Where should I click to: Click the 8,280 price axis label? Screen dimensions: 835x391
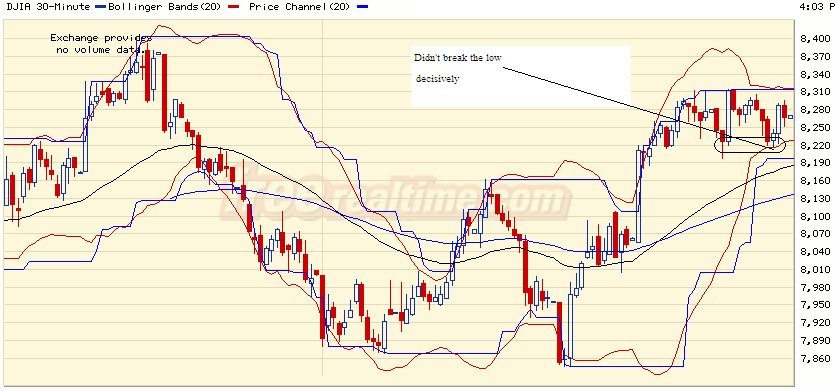(815, 110)
